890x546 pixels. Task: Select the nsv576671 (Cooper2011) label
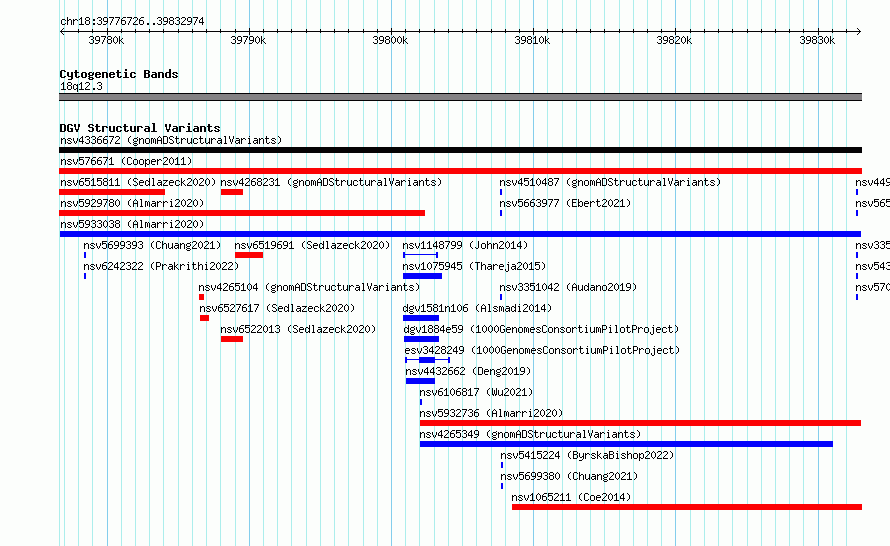[126, 161]
